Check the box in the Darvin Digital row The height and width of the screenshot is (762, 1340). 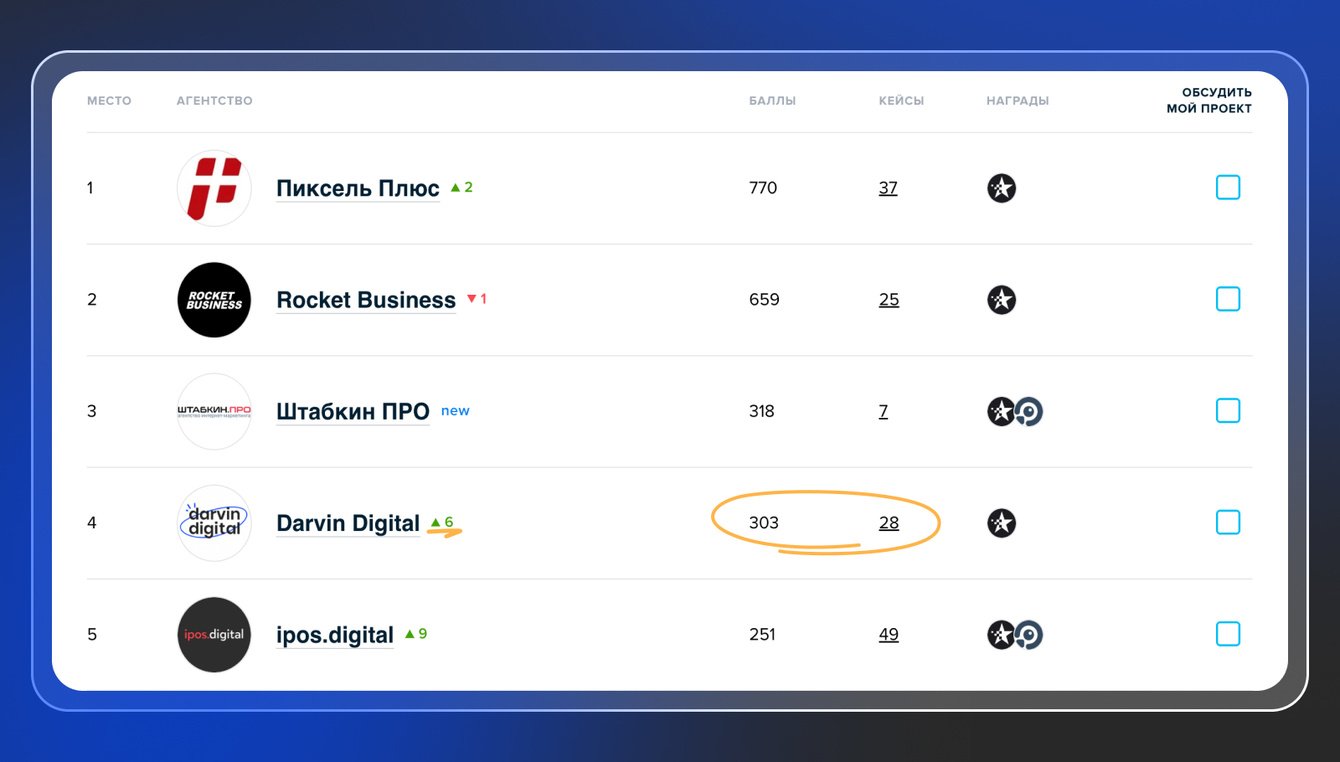point(1228,522)
